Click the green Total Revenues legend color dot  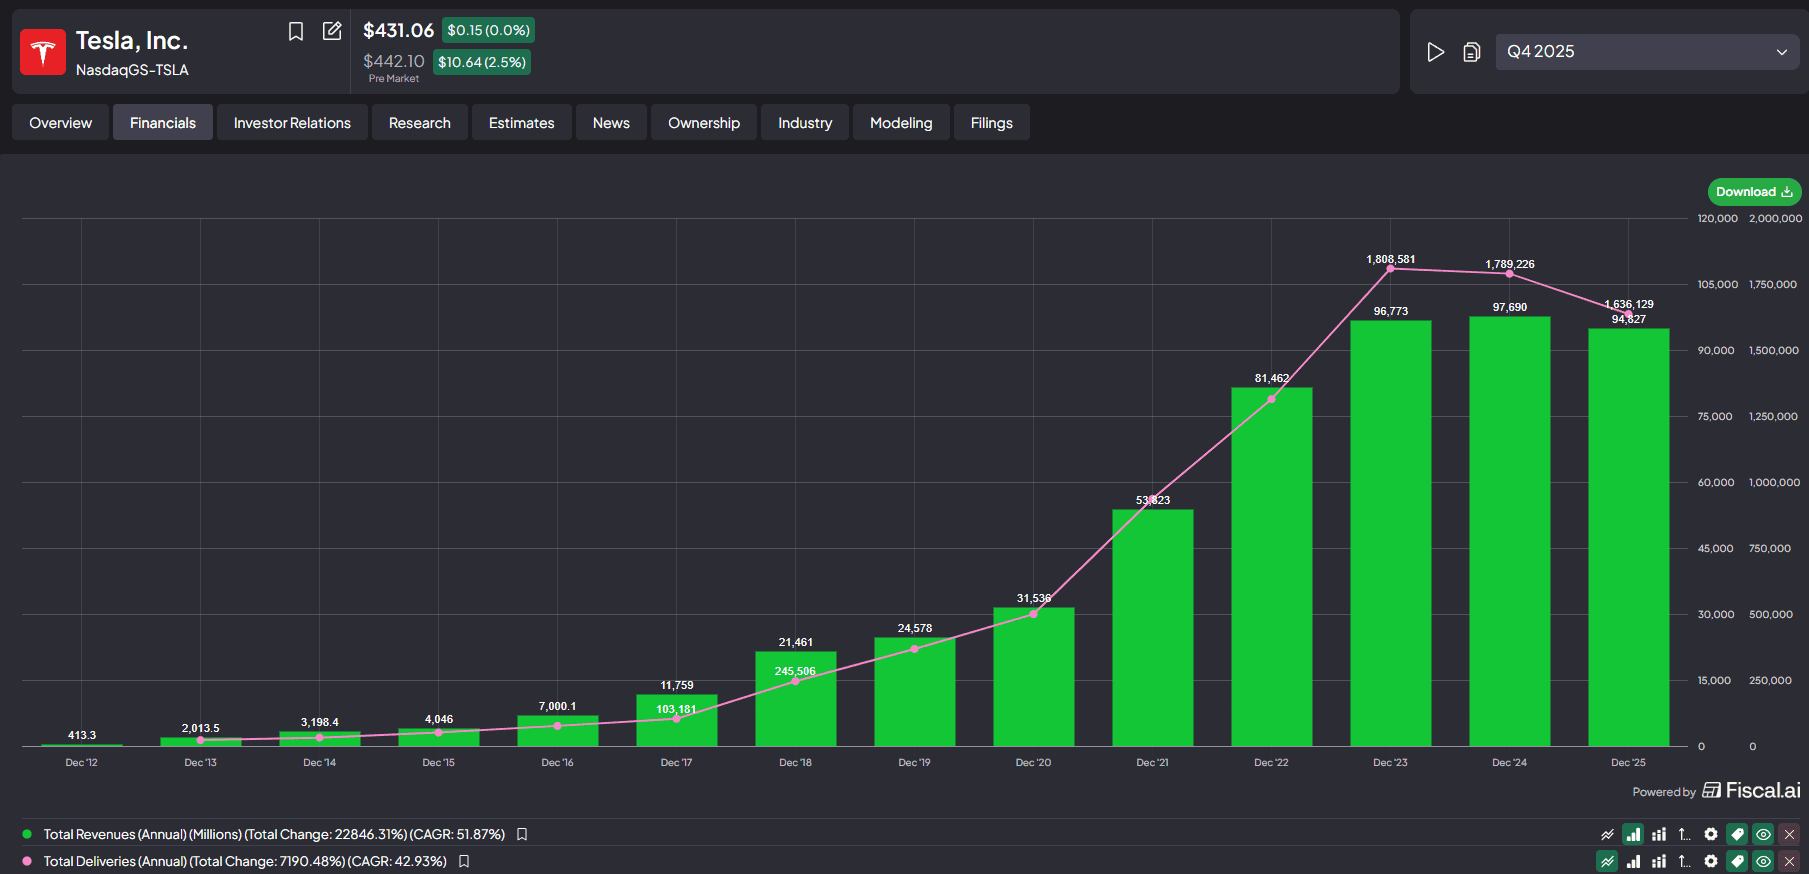coord(27,834)
